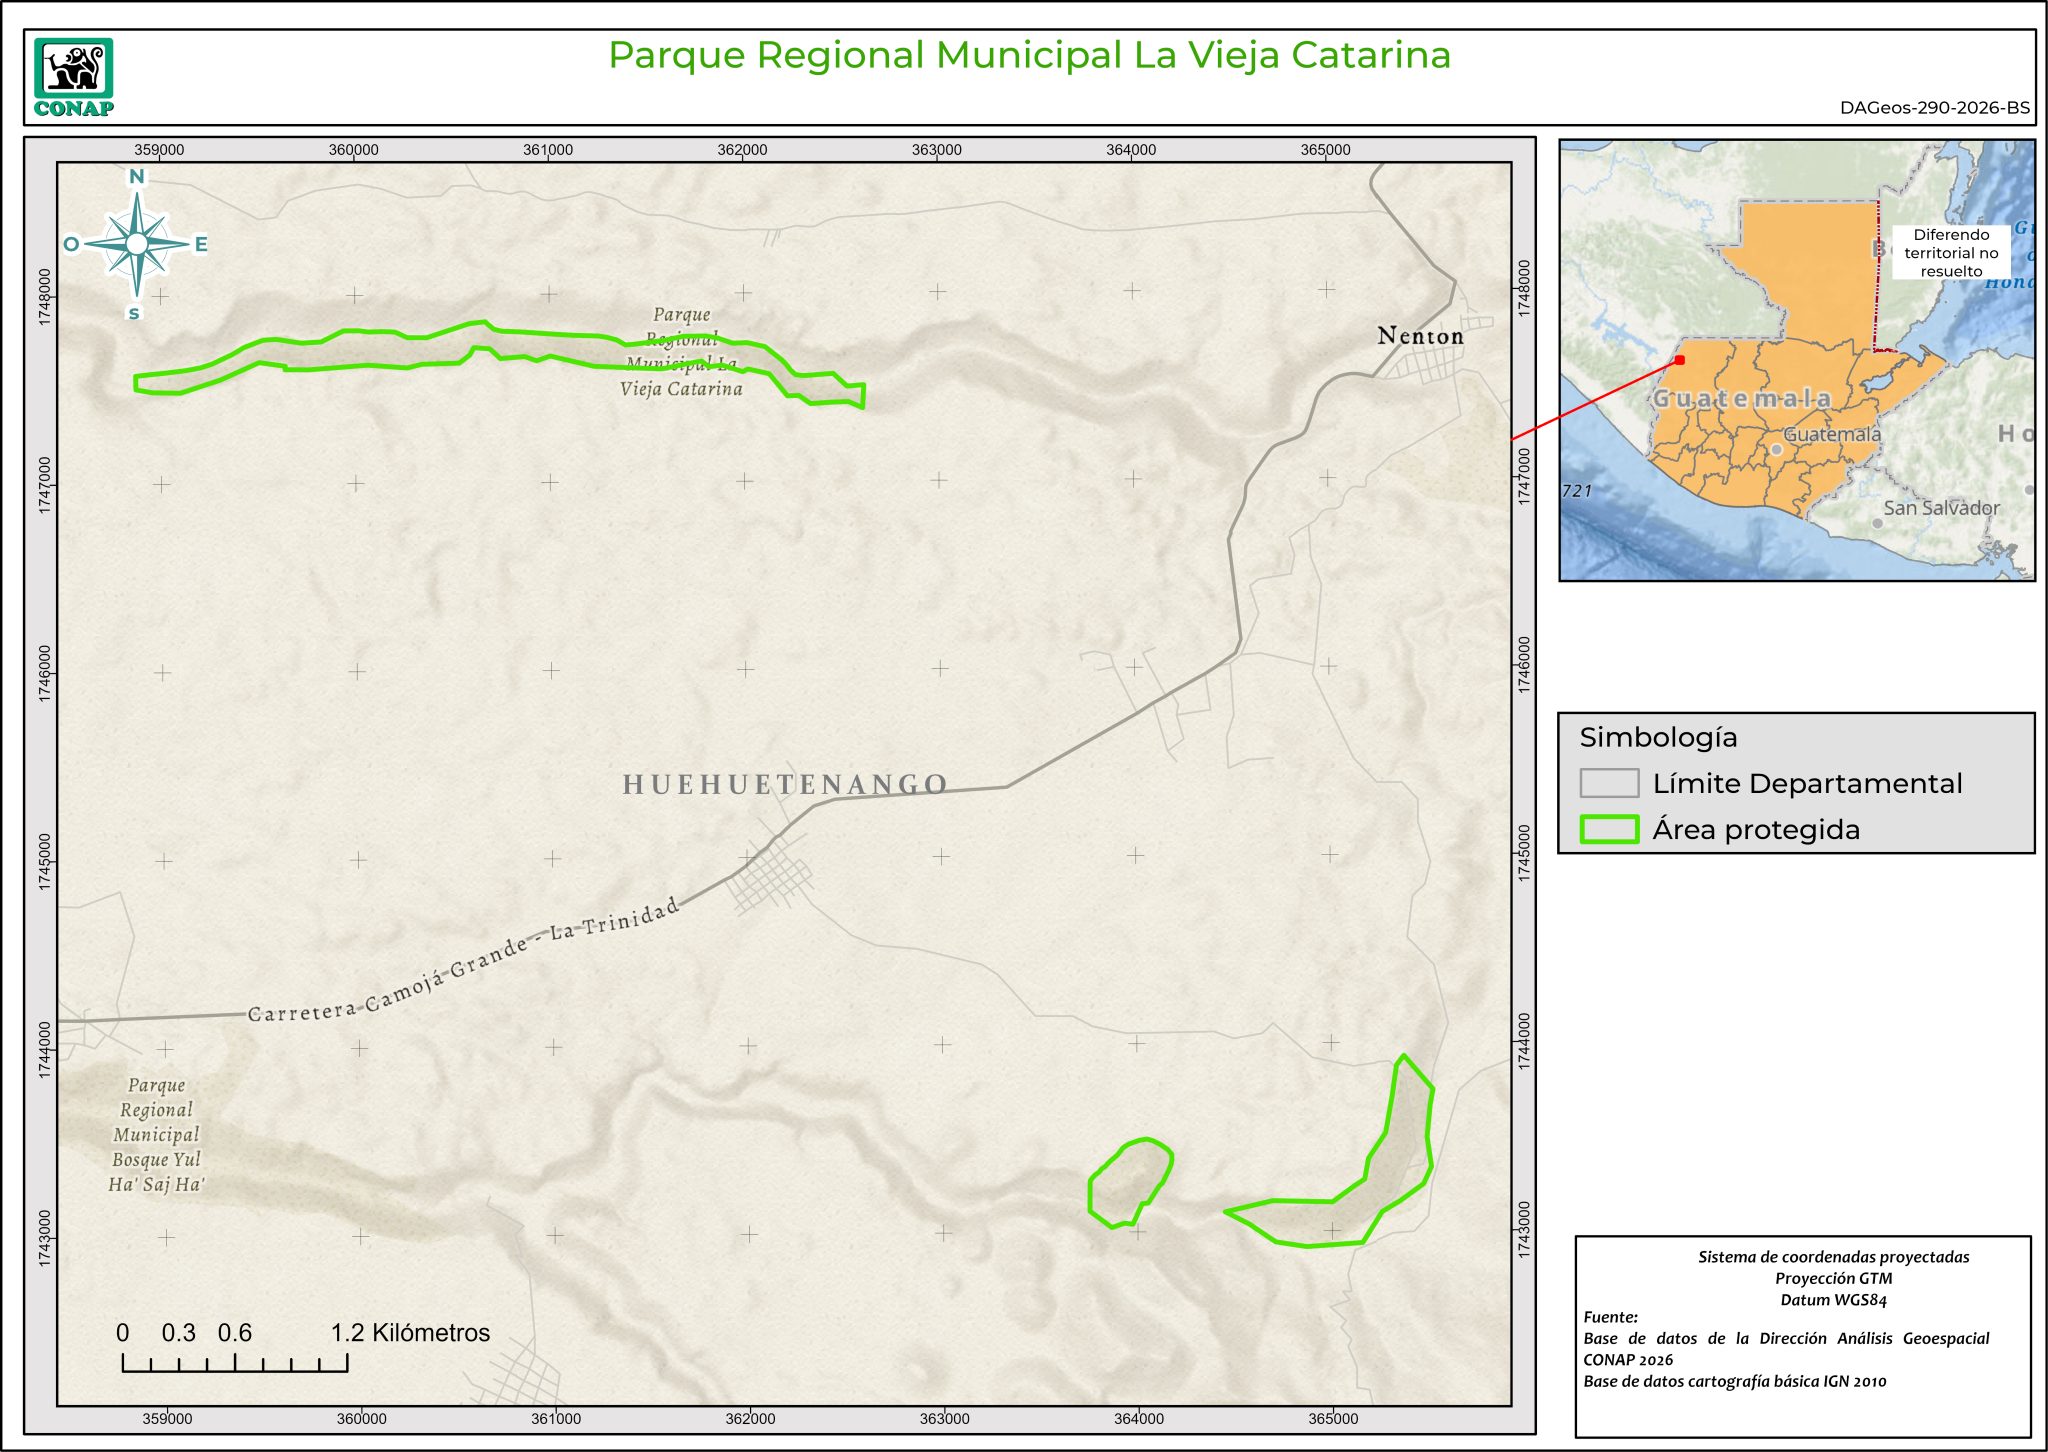
Task: Click the gray Límite Departamental legend swatch
Action: 1609,783
